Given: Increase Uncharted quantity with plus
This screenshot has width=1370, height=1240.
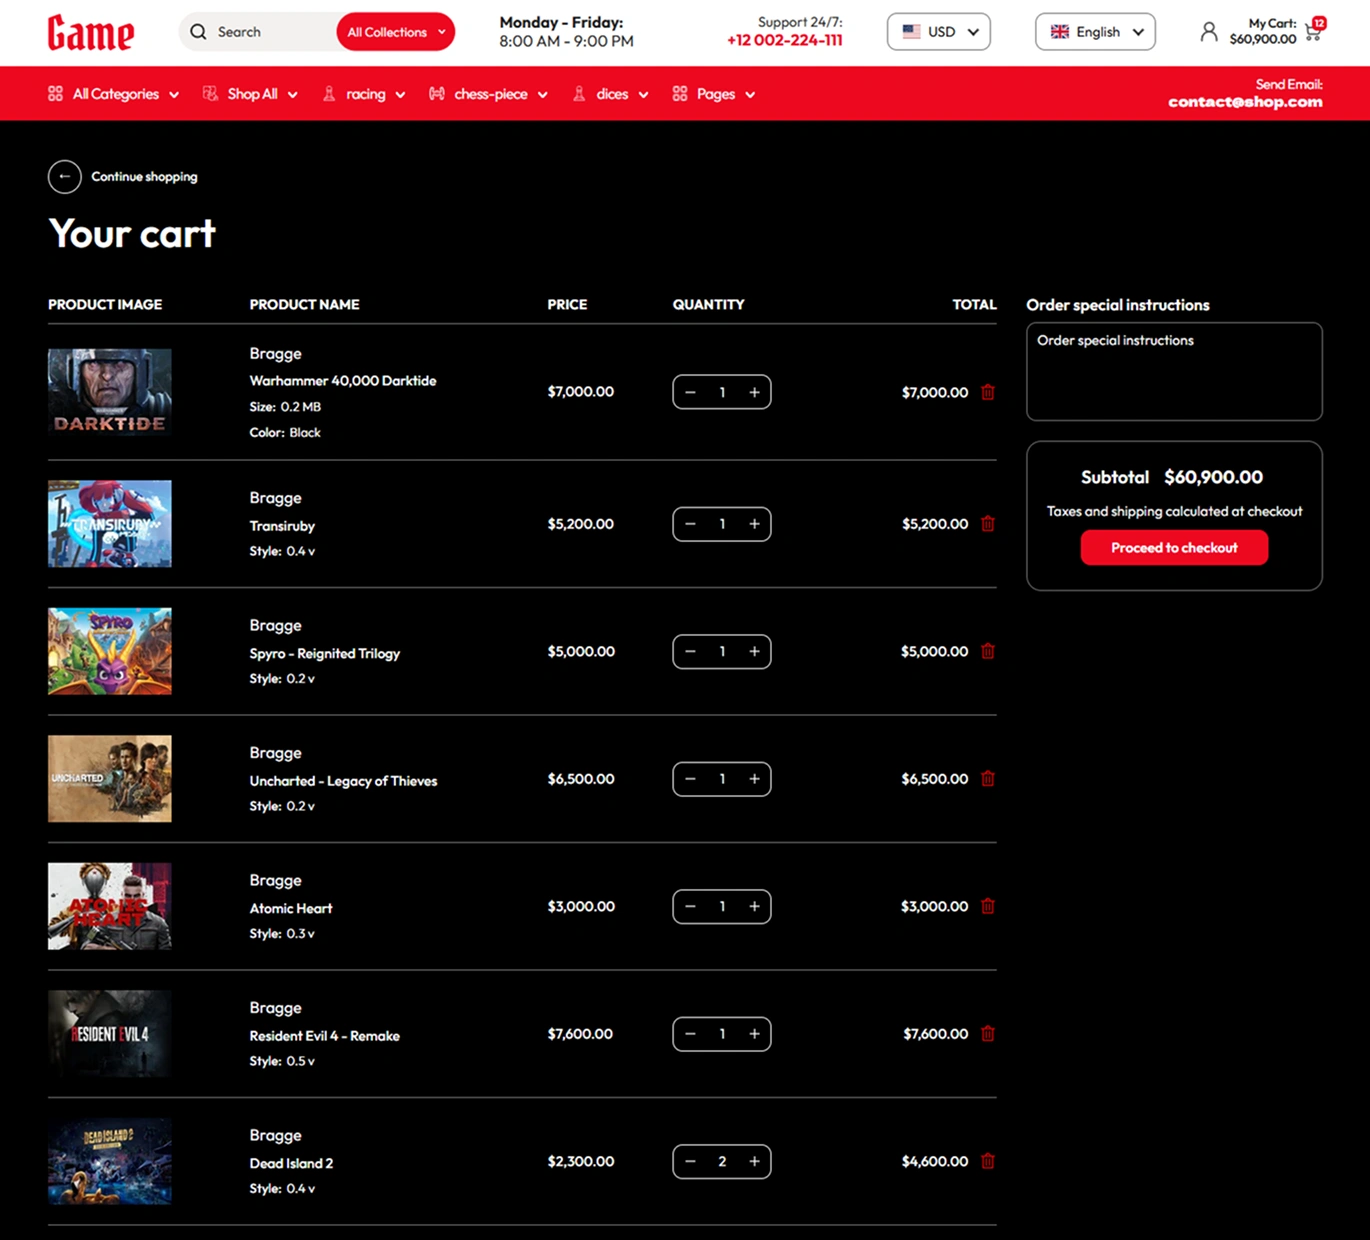Looking at the screenshot, I should point(754,779).
